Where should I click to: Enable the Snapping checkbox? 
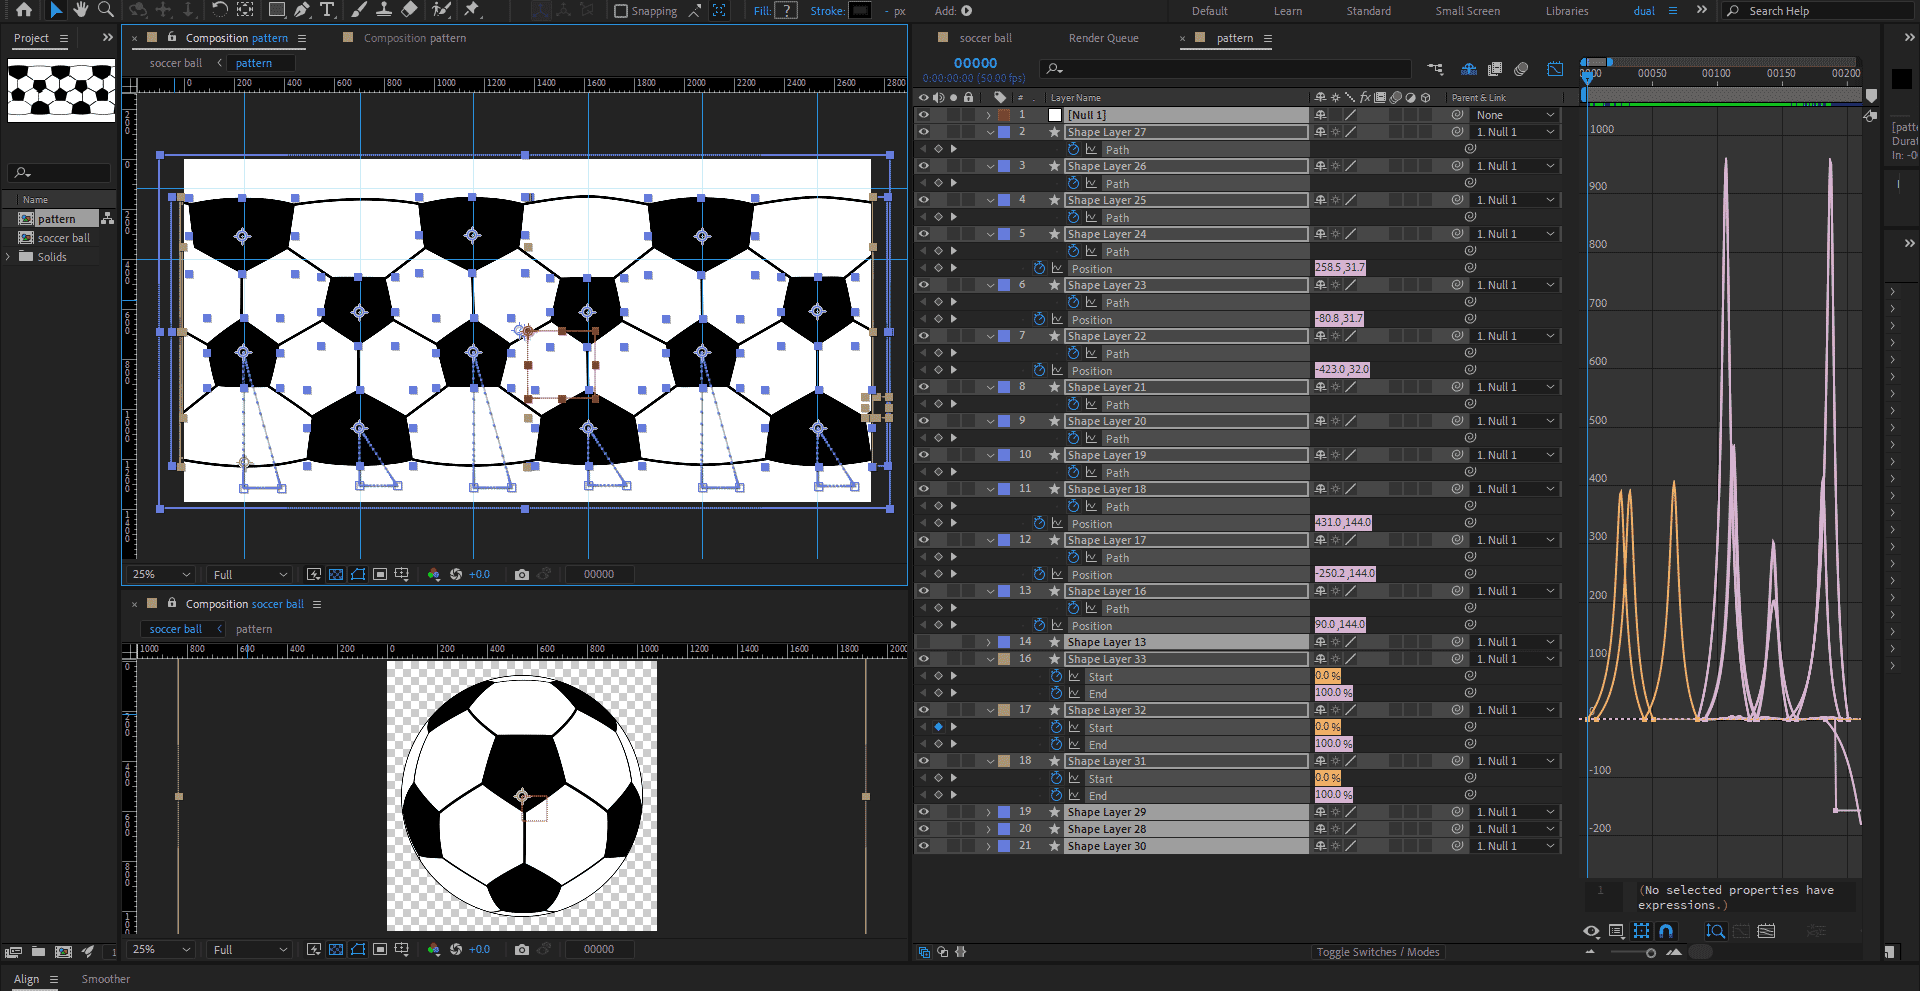click(x=621, y=11)
